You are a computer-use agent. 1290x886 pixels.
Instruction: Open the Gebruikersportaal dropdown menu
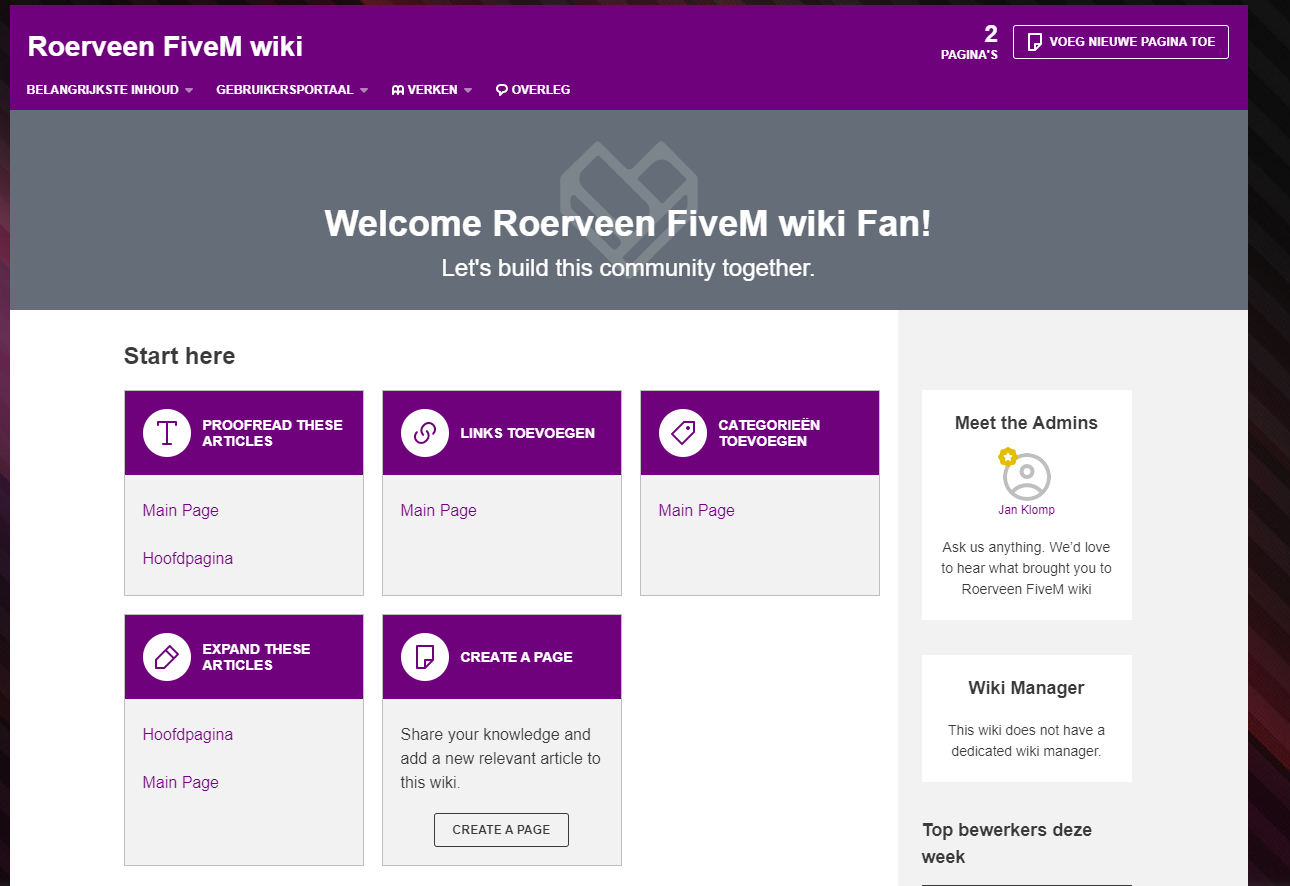(x=292, y=90)
